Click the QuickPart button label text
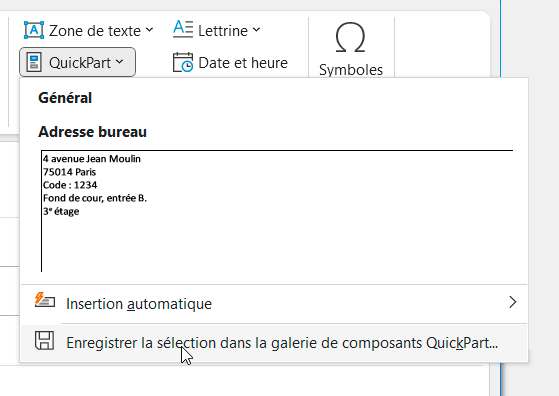The image size is (559, 396). coord(80,63)
